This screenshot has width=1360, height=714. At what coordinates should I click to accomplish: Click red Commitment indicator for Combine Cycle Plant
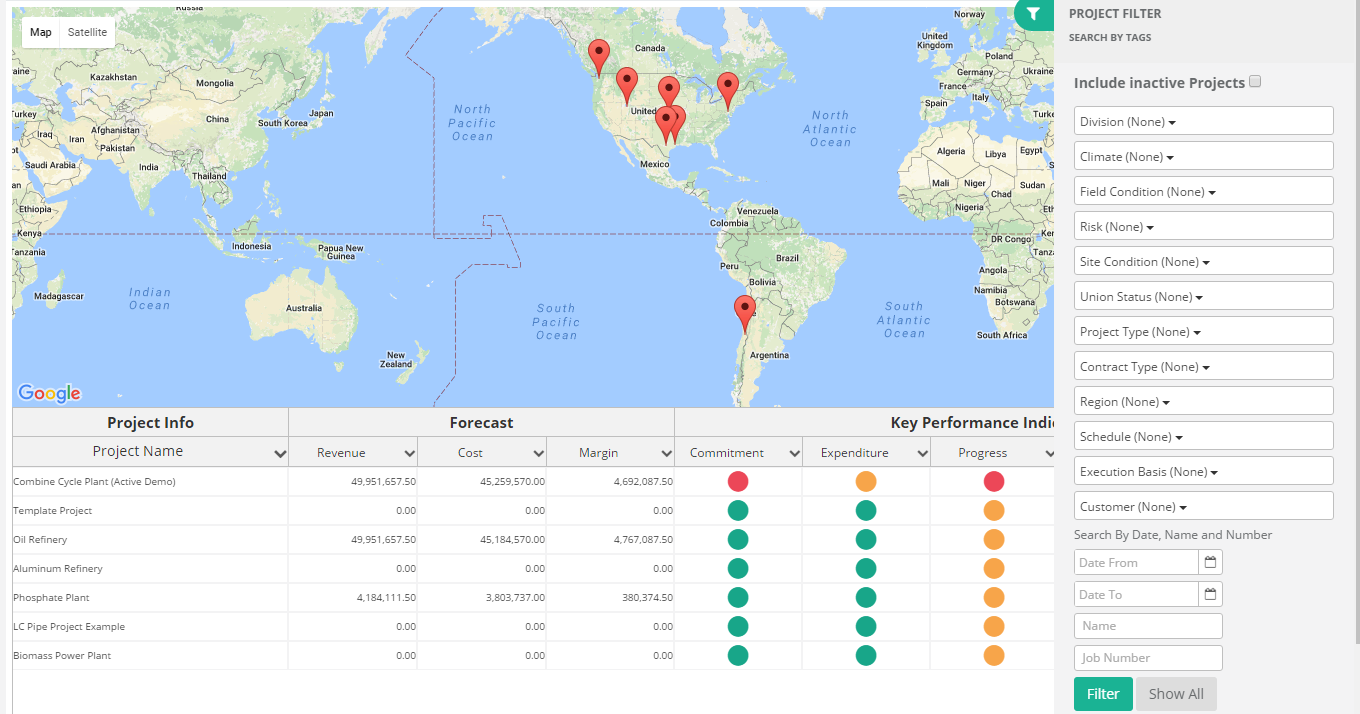tap(738, 481)
